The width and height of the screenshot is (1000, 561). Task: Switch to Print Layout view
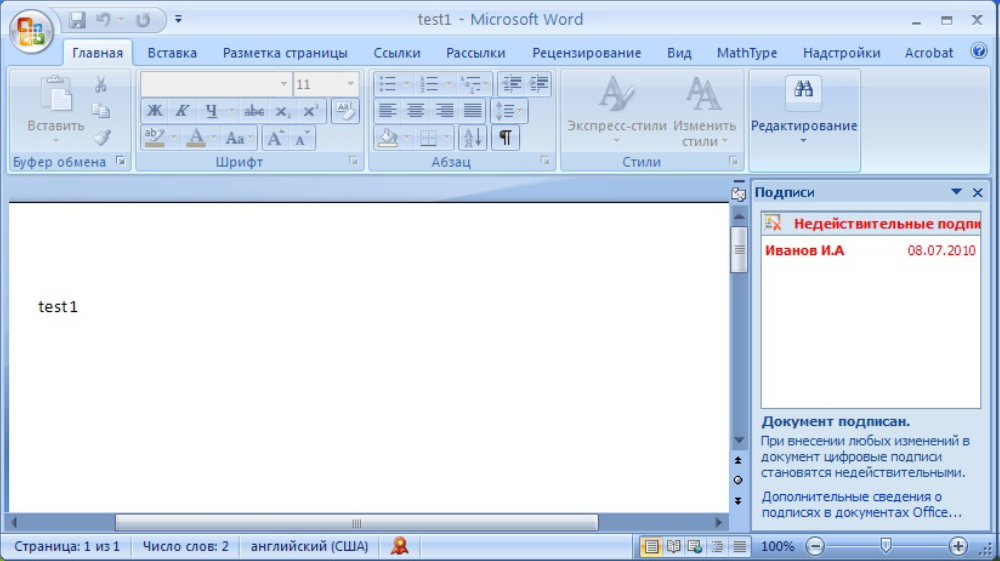[651, 546]
